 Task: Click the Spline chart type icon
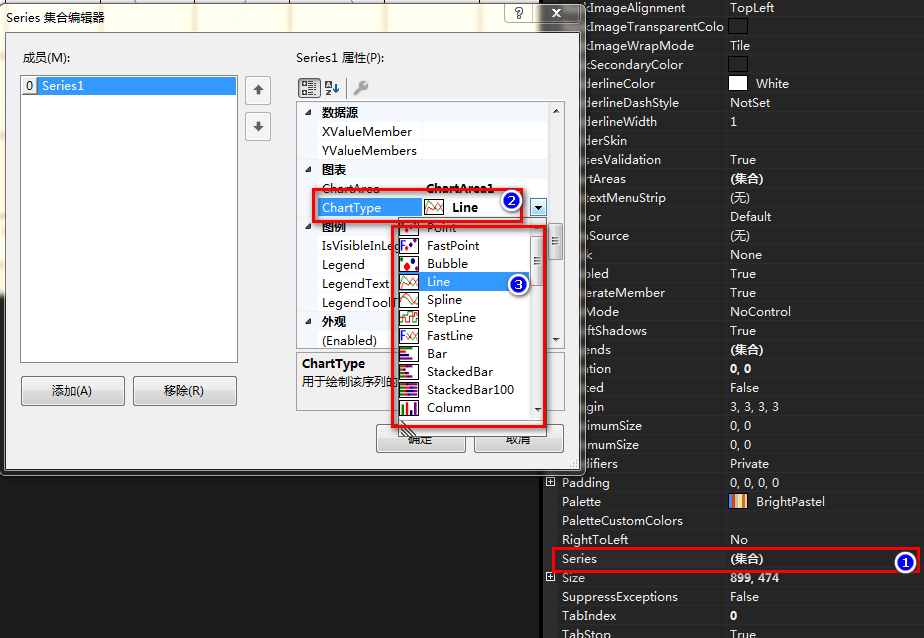tap(409, 299)
